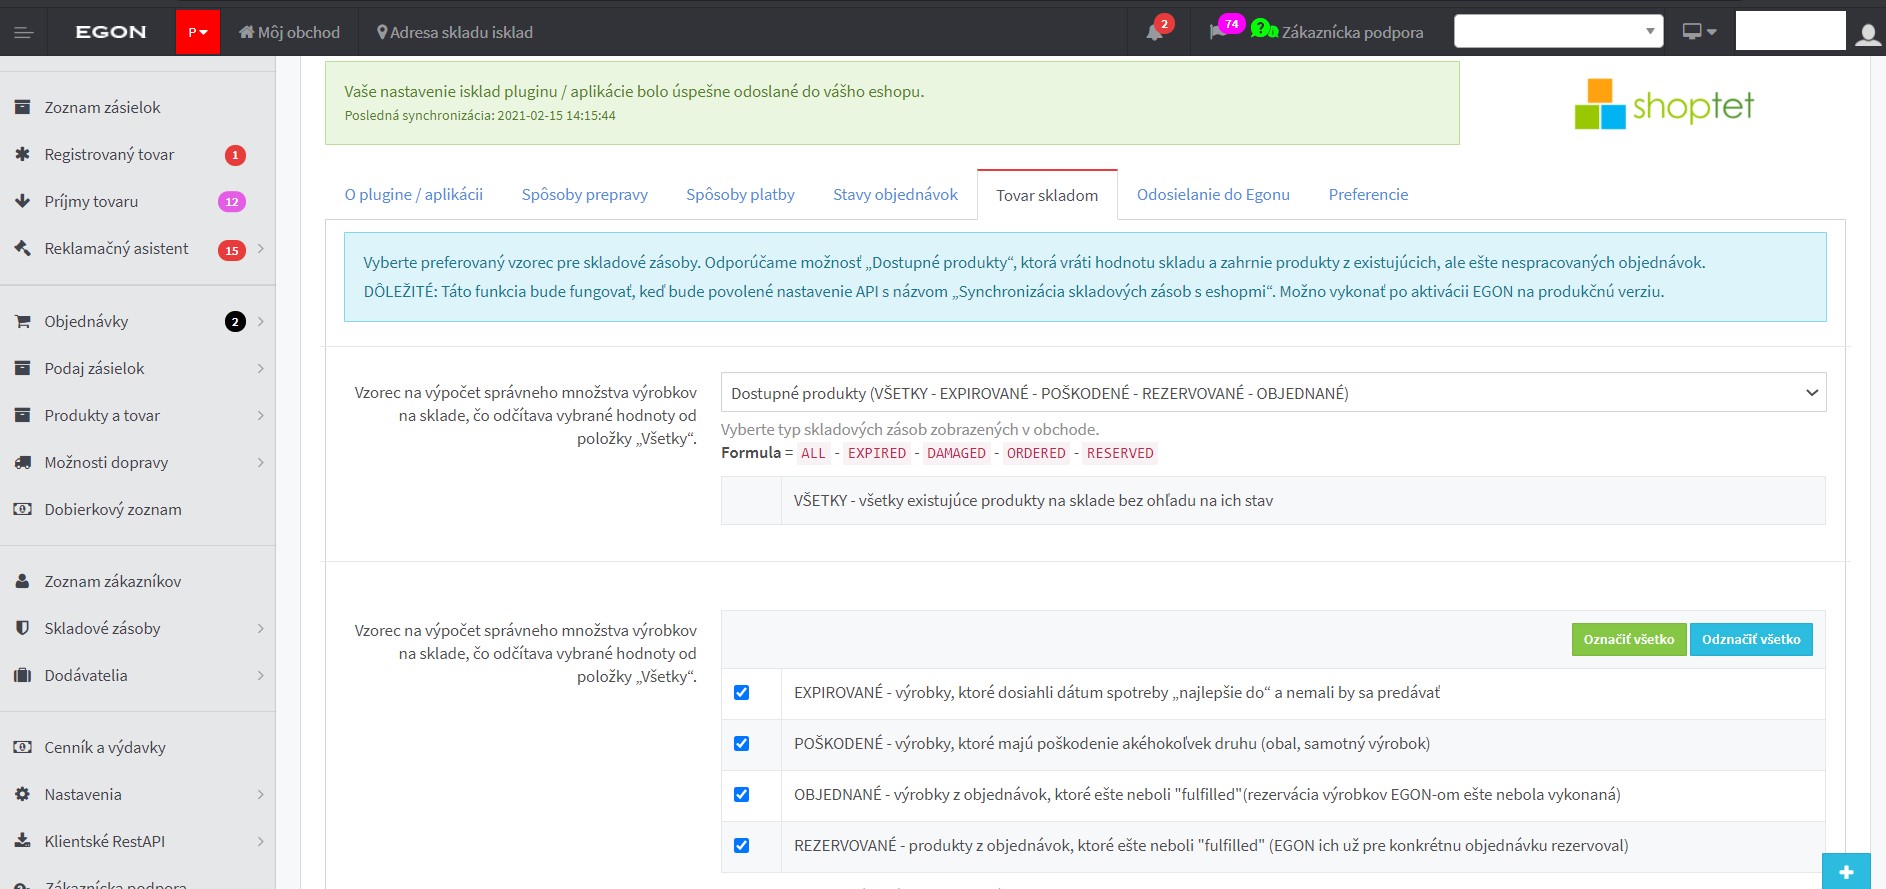Viewport: 1886px width, 889px height.
Task: Switch to Spôsoby platby tab
Action: tap(740, 194)
